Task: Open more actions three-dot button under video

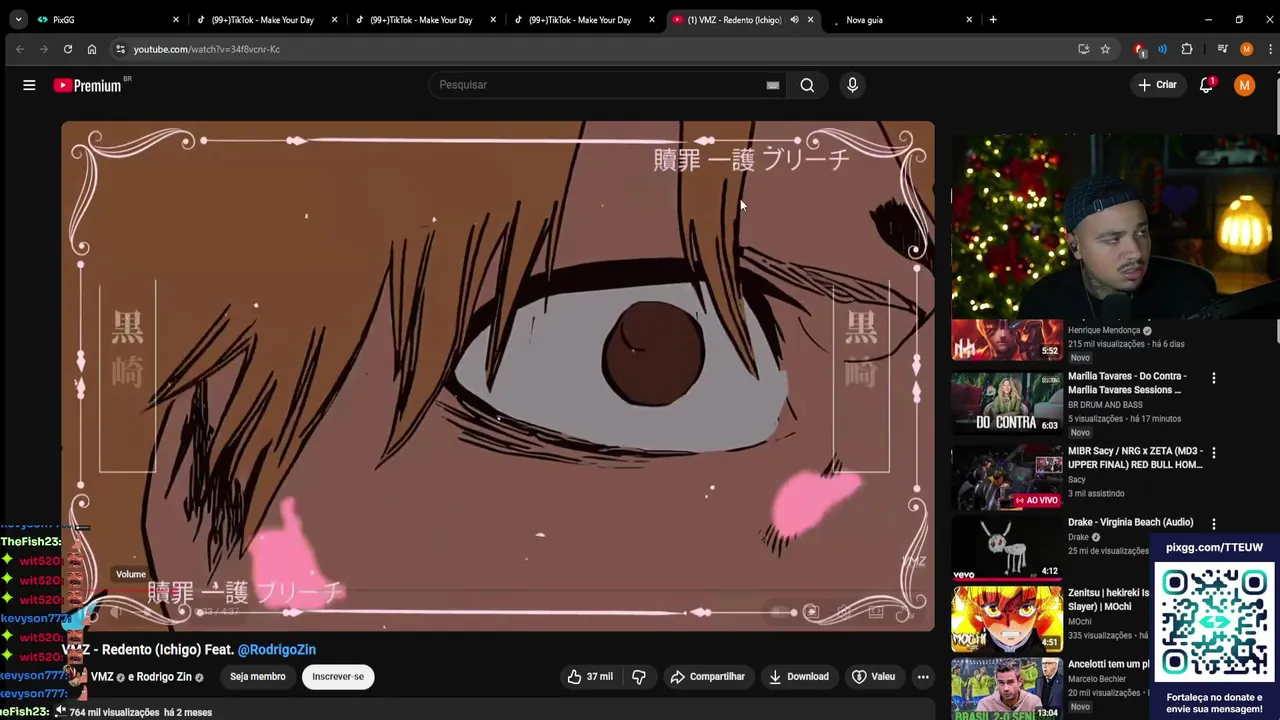Action: 923,677
